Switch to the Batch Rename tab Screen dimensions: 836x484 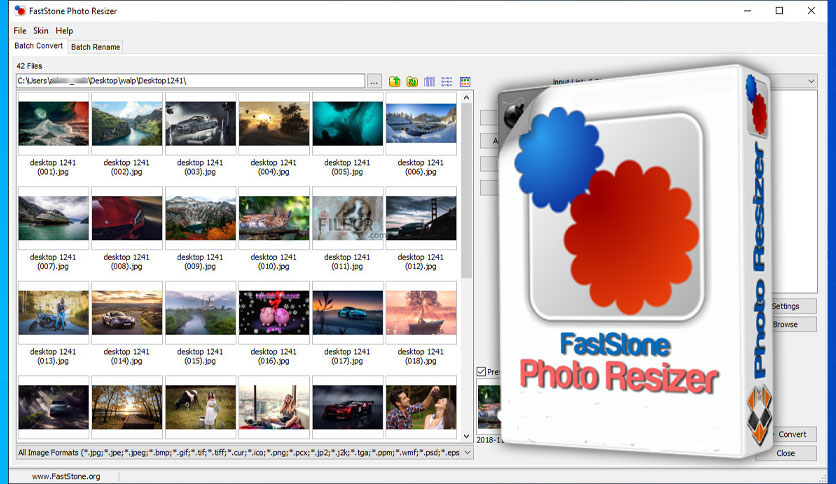[95, 47]
